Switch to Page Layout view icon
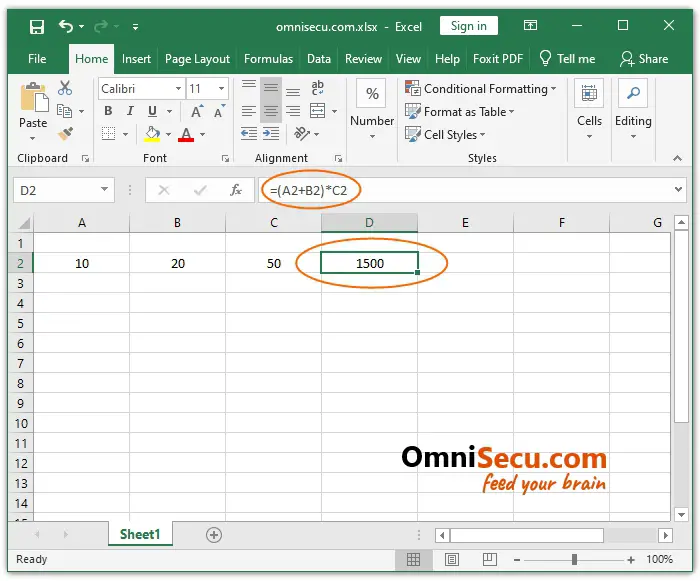 pyautogui.click(x=452, y=559)
